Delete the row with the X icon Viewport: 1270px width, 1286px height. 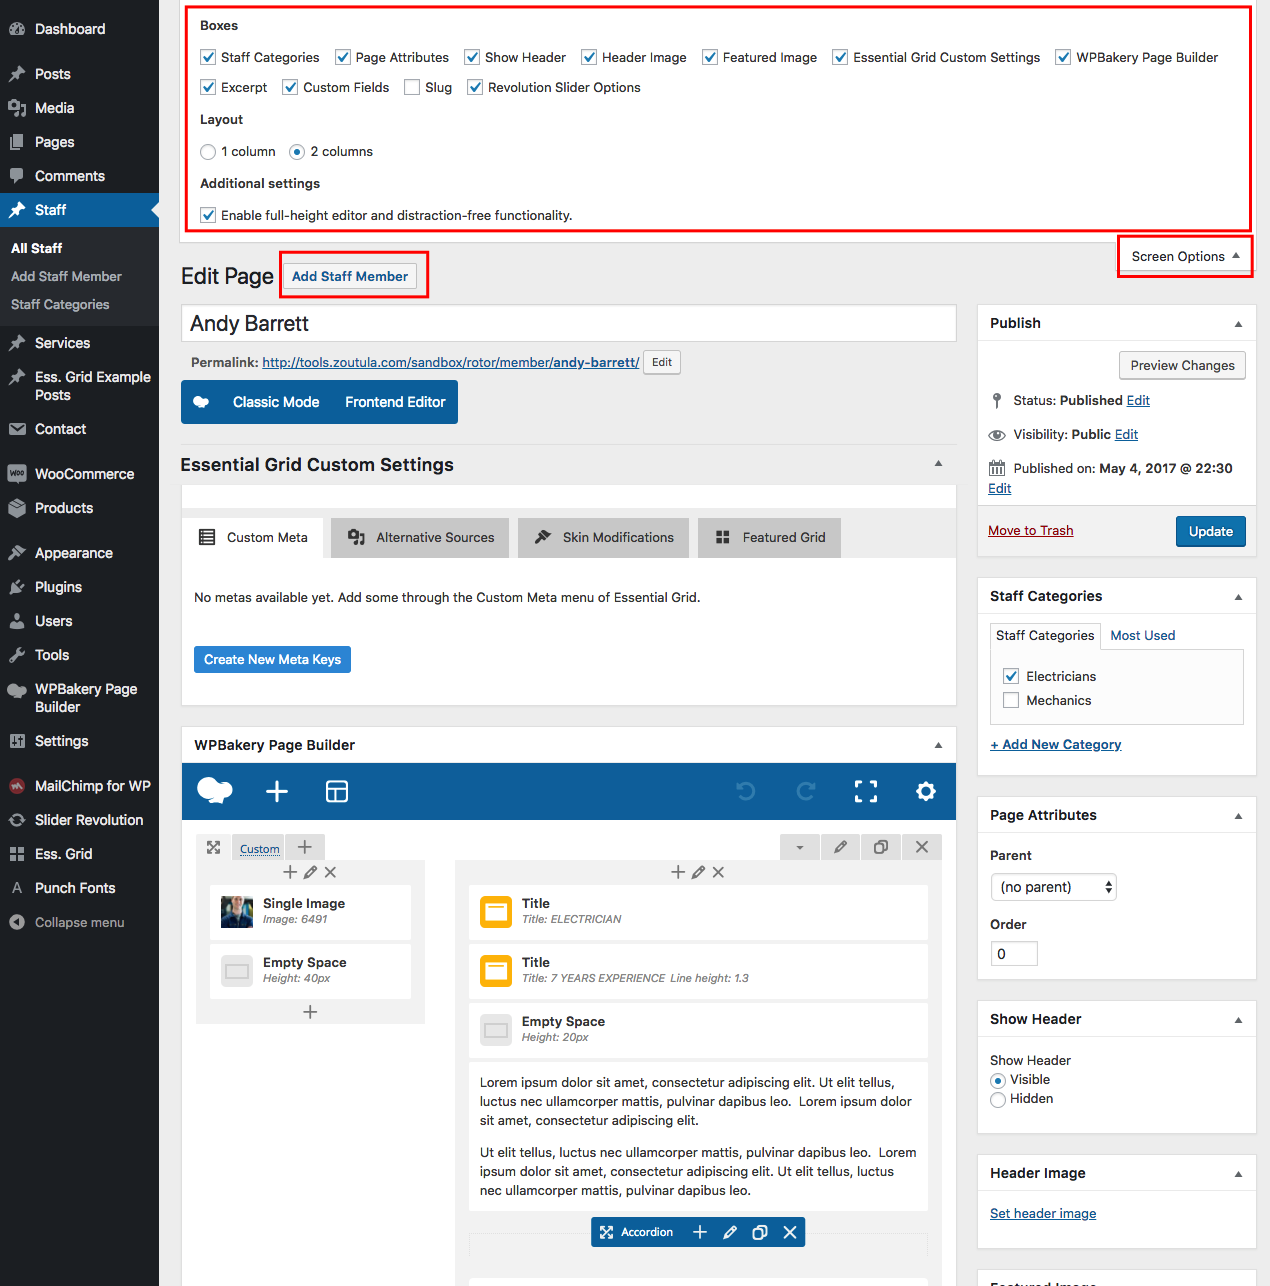point(922,847)
